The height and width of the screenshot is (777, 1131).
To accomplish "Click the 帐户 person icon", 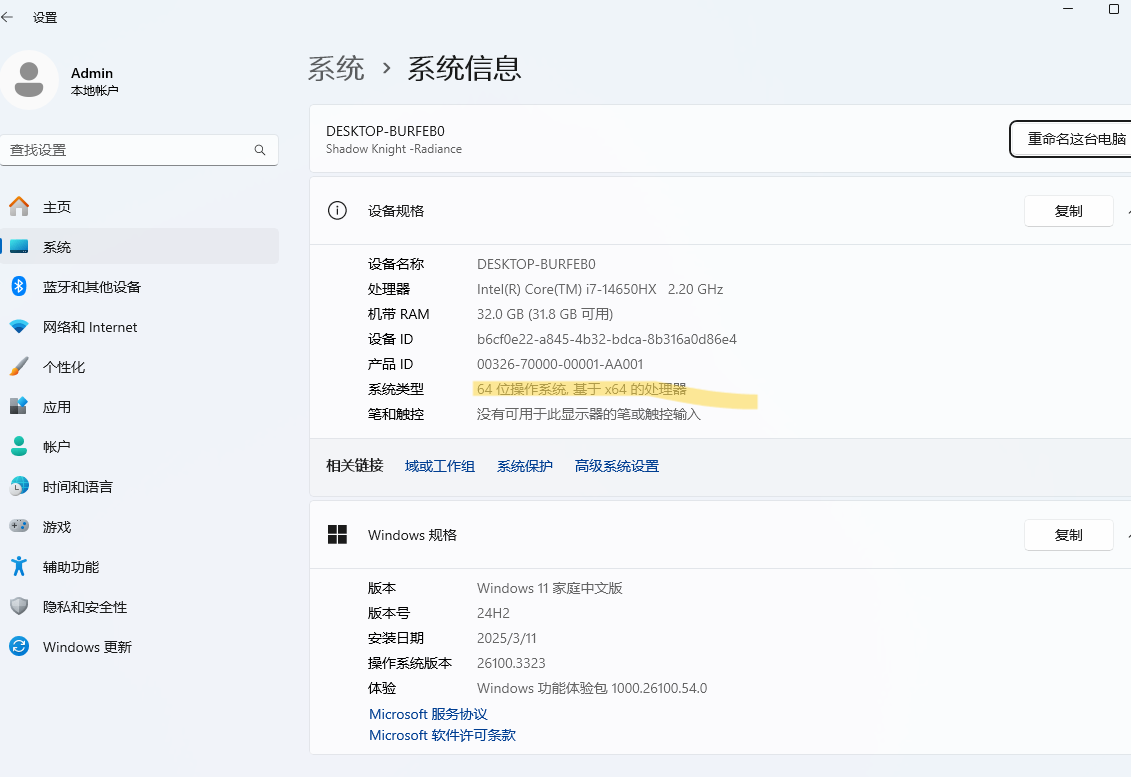I will click(19, 447).
